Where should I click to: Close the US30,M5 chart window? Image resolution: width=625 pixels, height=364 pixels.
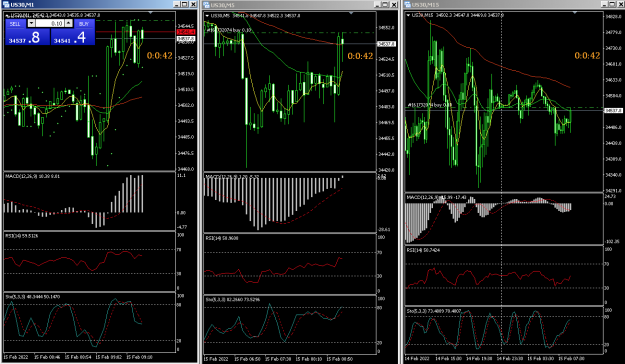394,5
